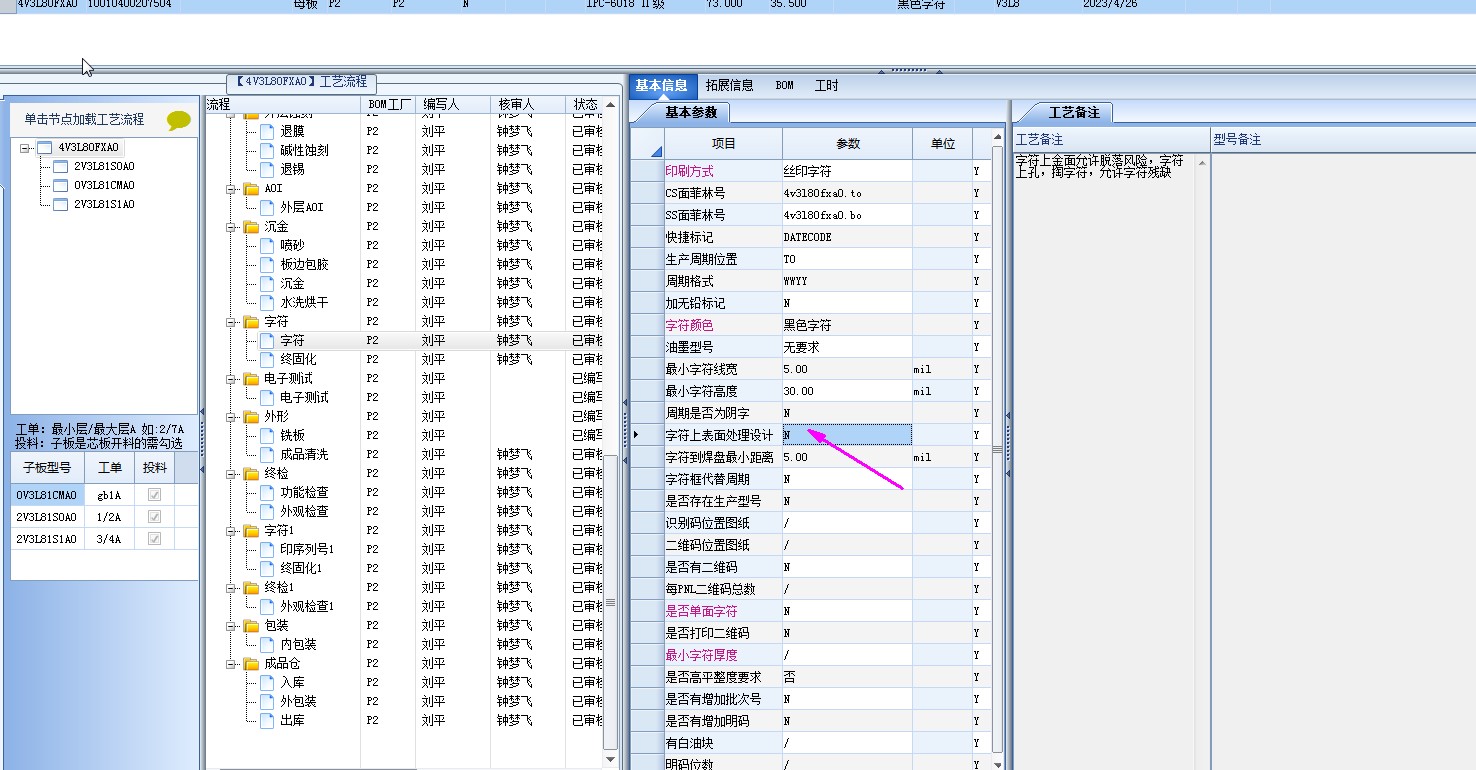
Task: Click the document icon of 功能检查 step
Action: click(267, 492)
